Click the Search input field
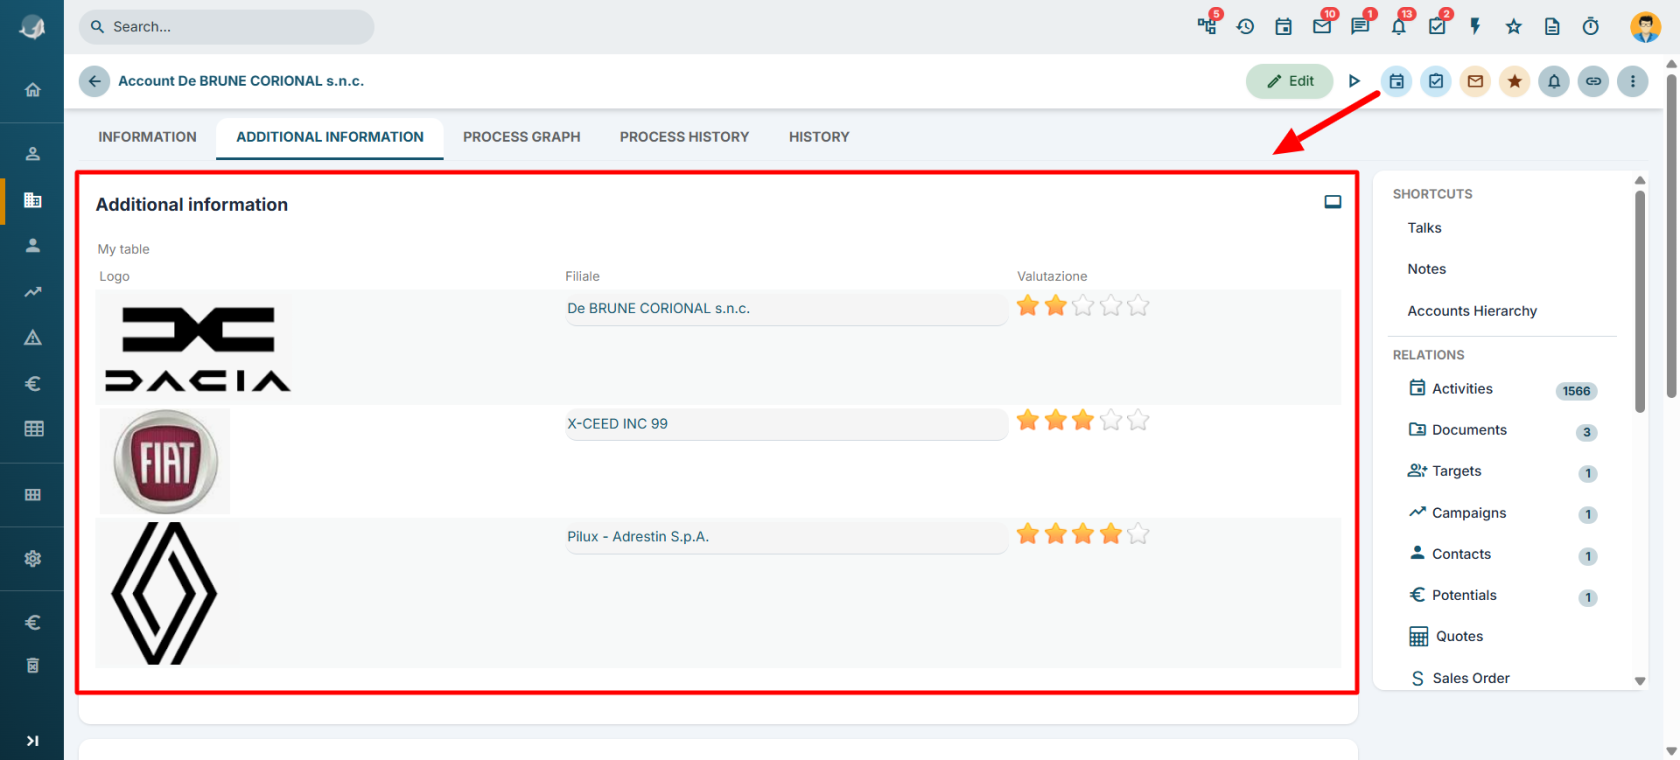 227,27
